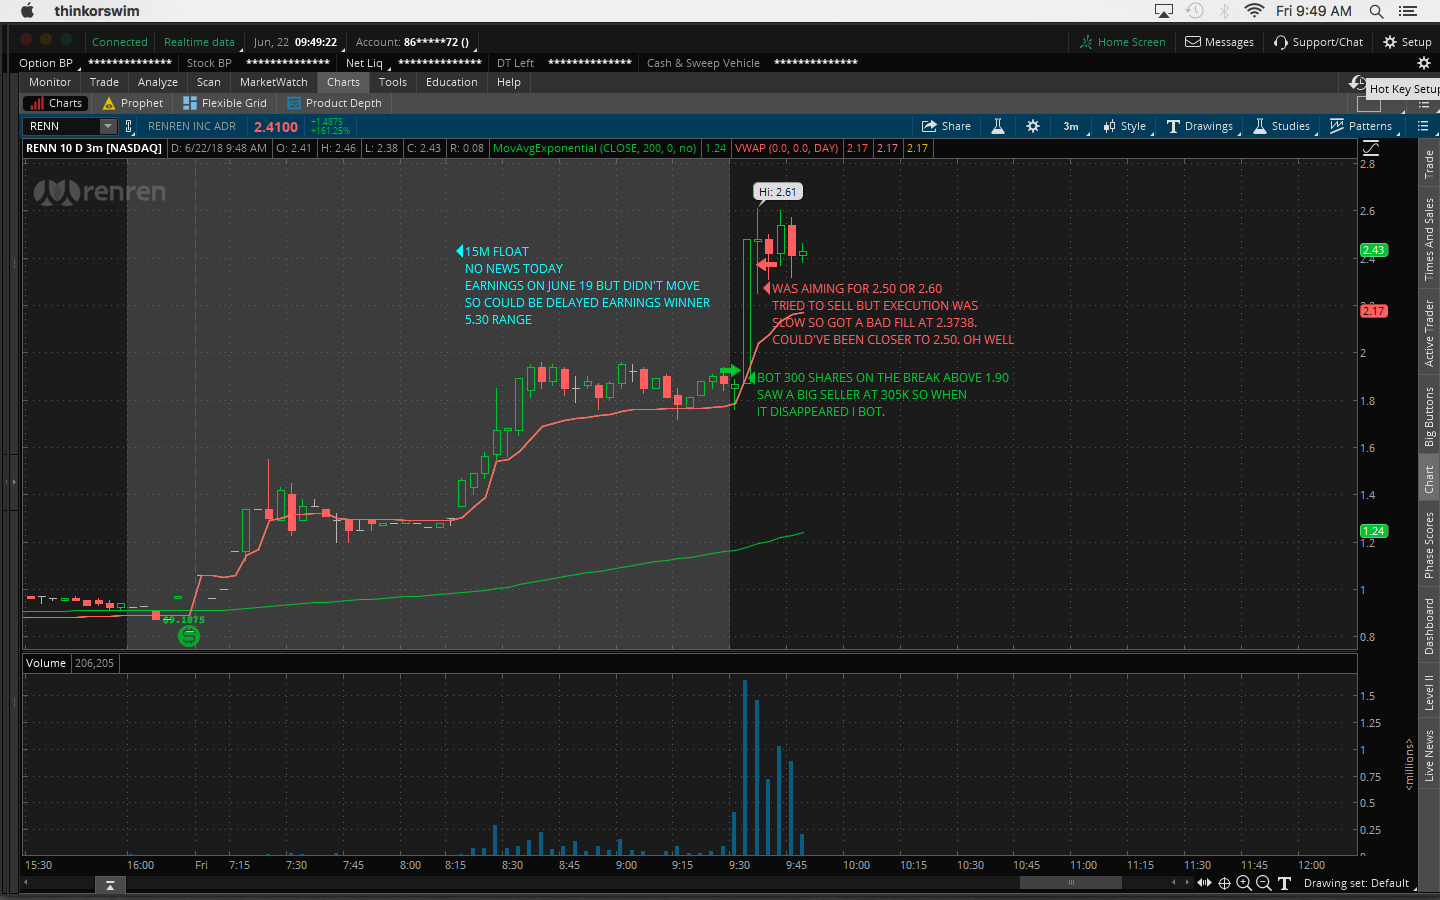Switch to the Scan tab
Image resolution: width=1440 pixels, height=900 pixels.
[209, 82]
